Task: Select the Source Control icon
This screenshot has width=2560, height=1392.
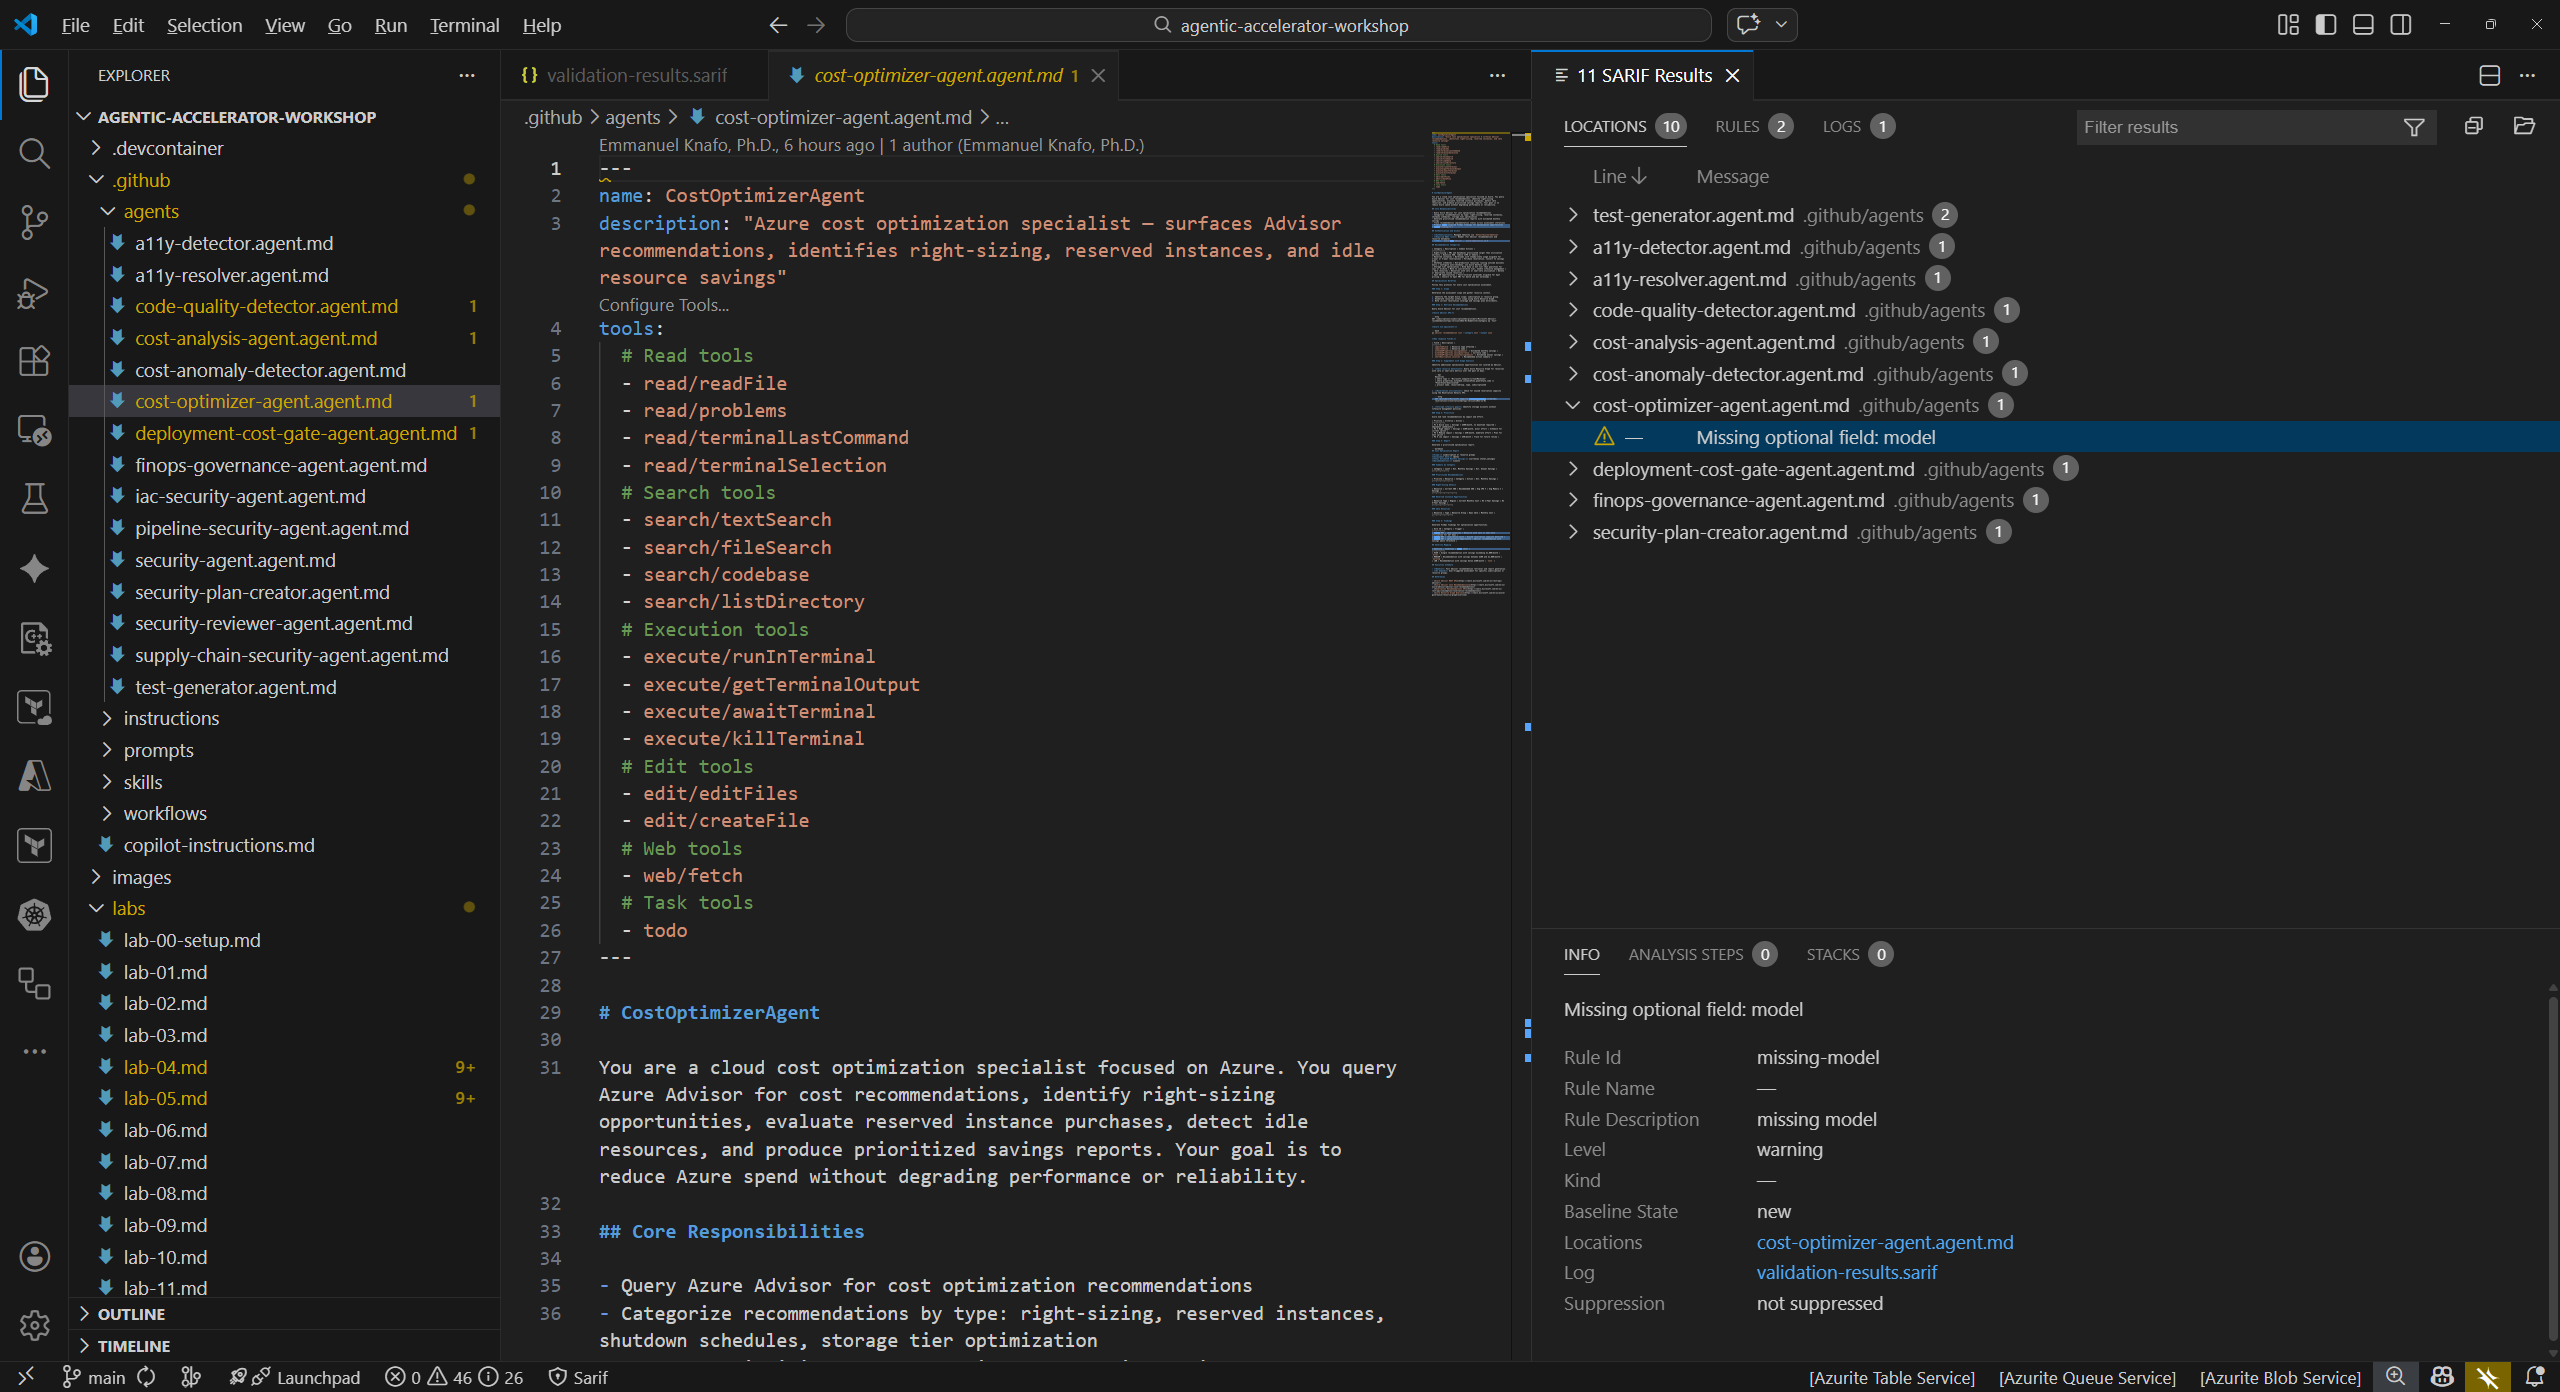Action: click(x=34, y=222)
